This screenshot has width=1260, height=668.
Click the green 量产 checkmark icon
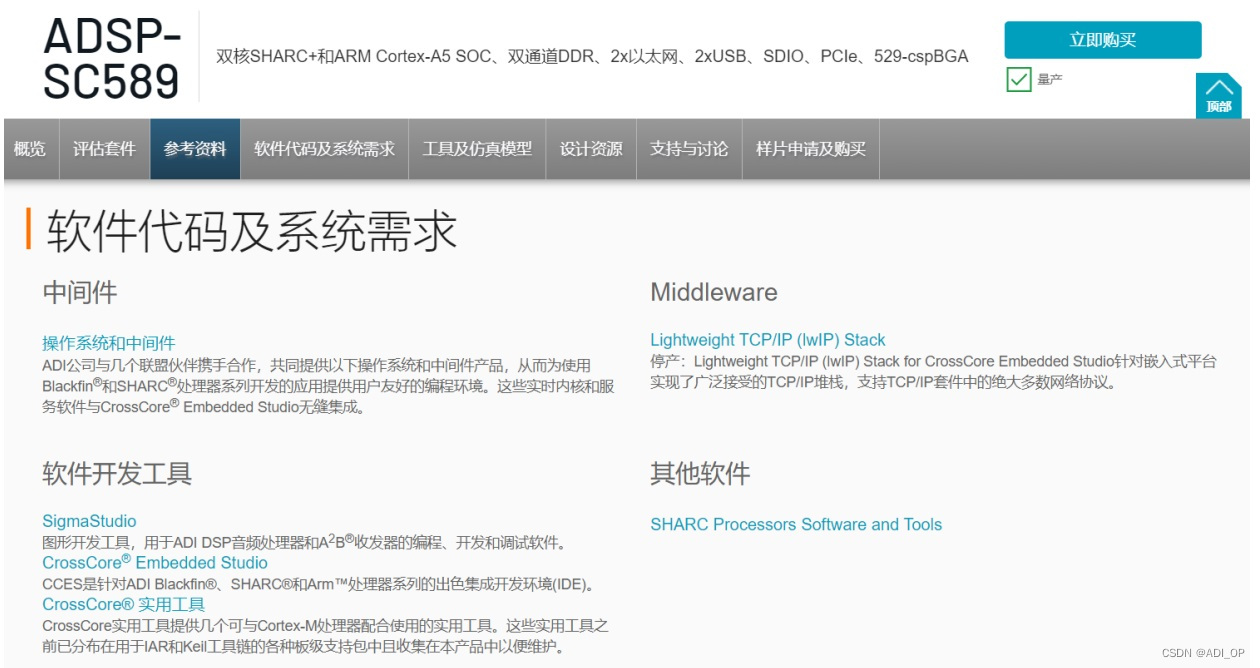pyautogui.click(x=1018, y=79)
